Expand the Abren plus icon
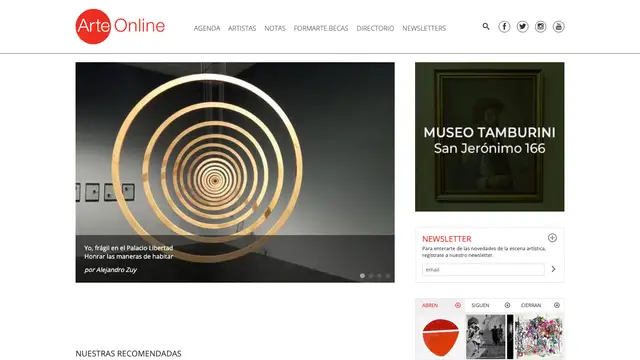The height and width of the screenshot is (360, 640). coord(458,305)
